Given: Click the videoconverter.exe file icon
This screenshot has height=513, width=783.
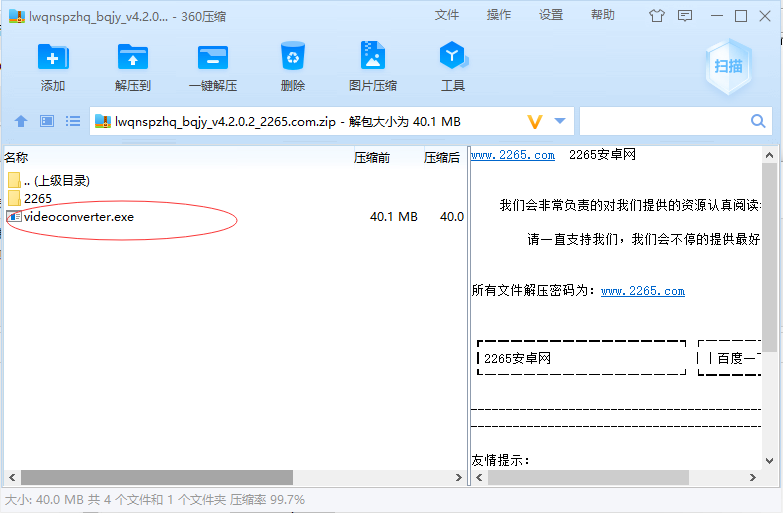Looking at the screenshot, I should 14,217.
